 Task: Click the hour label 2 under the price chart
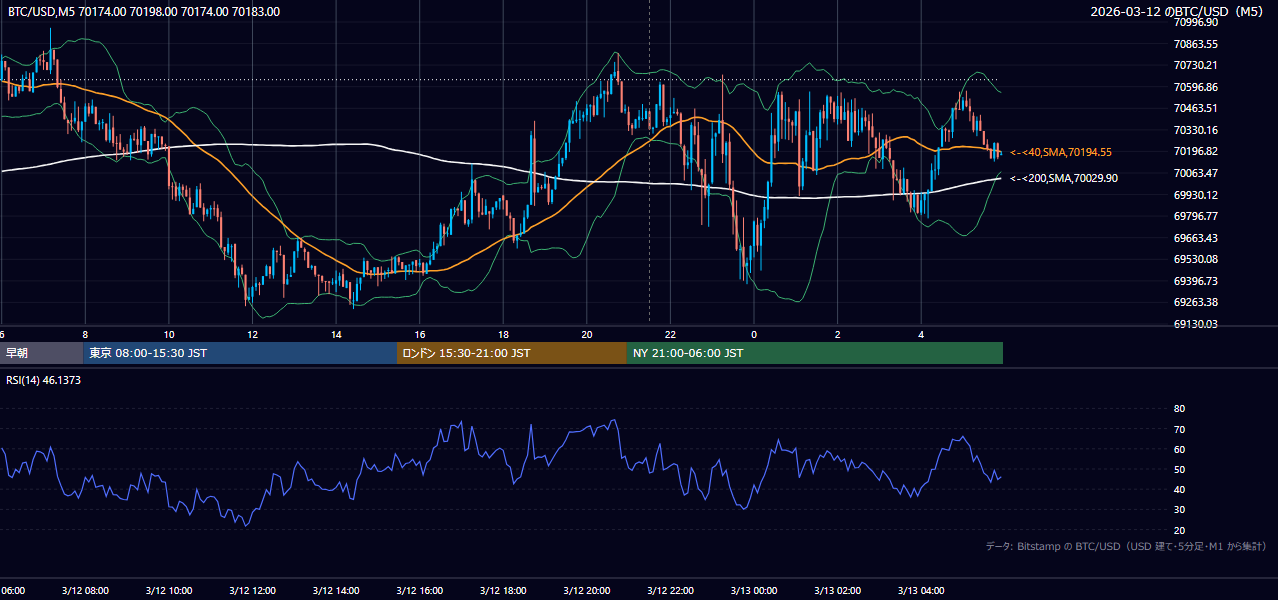coord(837,334)
